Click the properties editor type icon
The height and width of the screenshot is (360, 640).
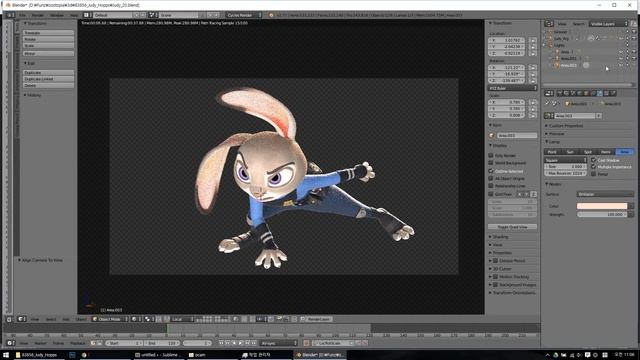(549, 93)
